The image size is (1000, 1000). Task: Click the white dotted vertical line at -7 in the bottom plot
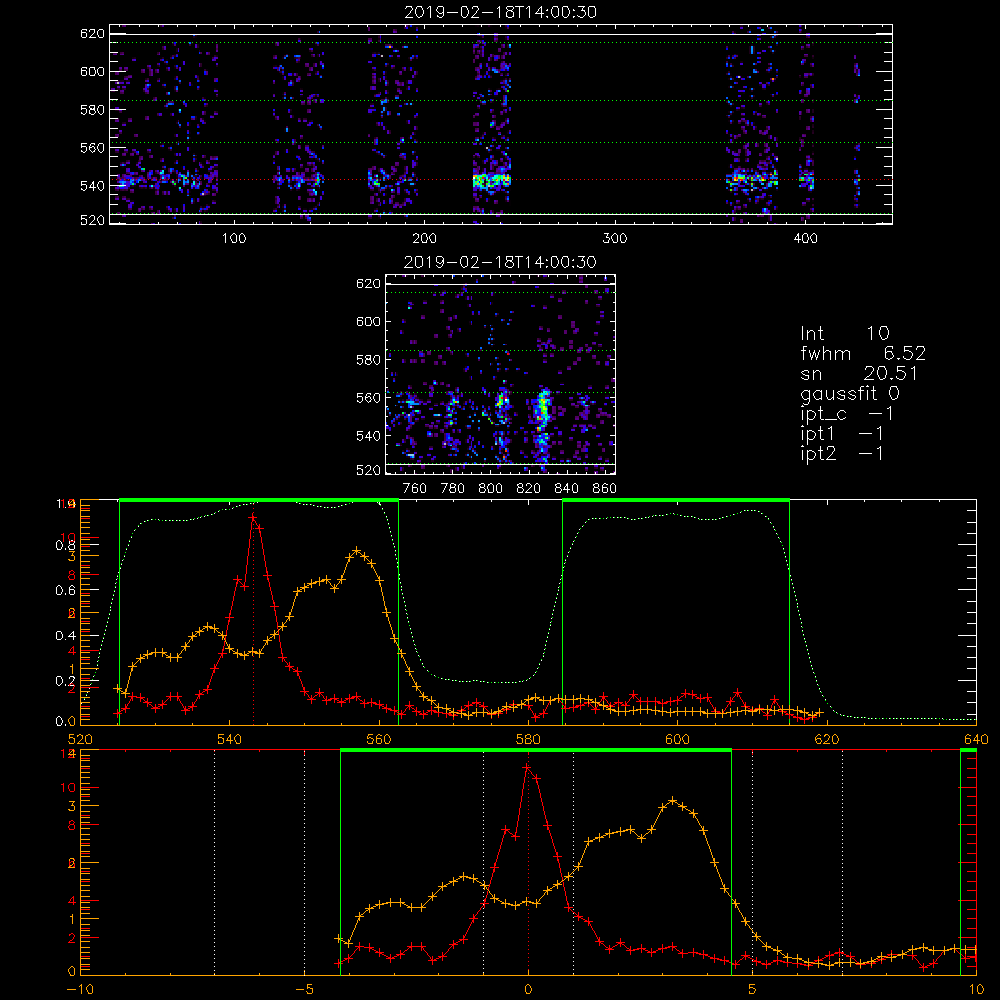214,862
